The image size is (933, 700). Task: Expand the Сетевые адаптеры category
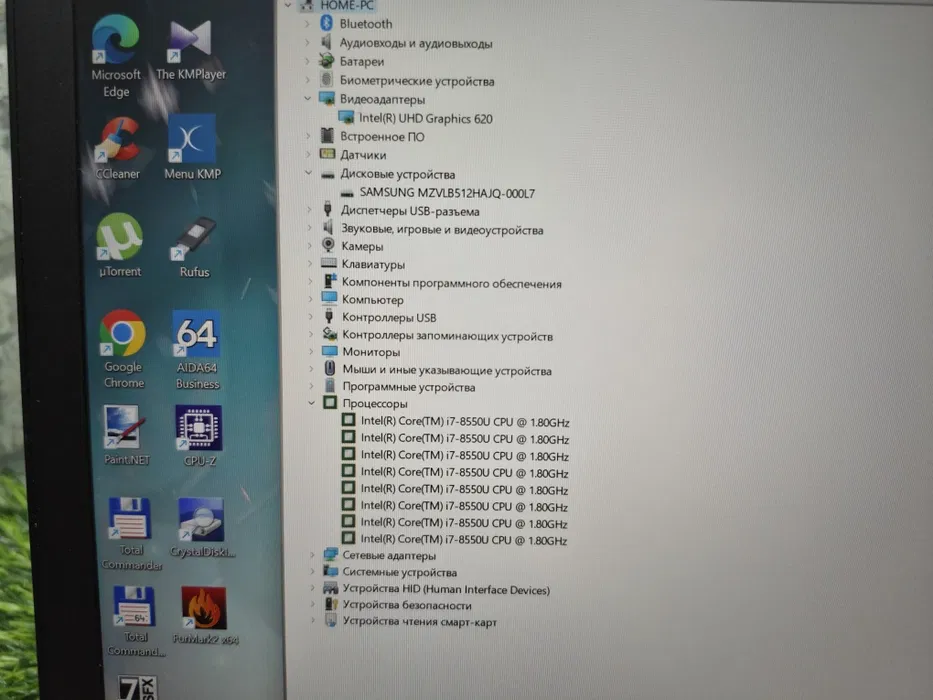point(312,555)
